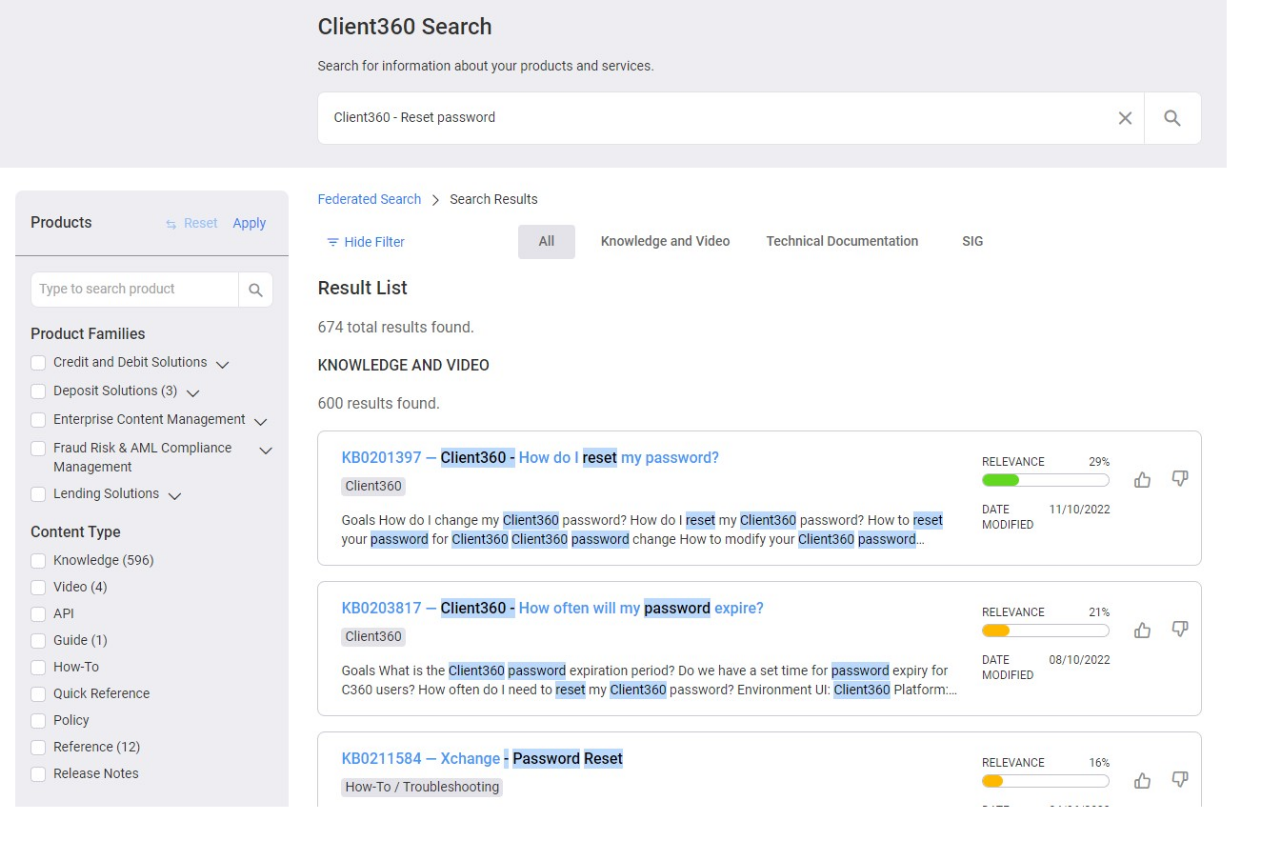The width and height of the screenshot is (1288, 847).
Task: Tick the Release Notes checkbox
Action: pyautogui.click(x=38, y=774)
